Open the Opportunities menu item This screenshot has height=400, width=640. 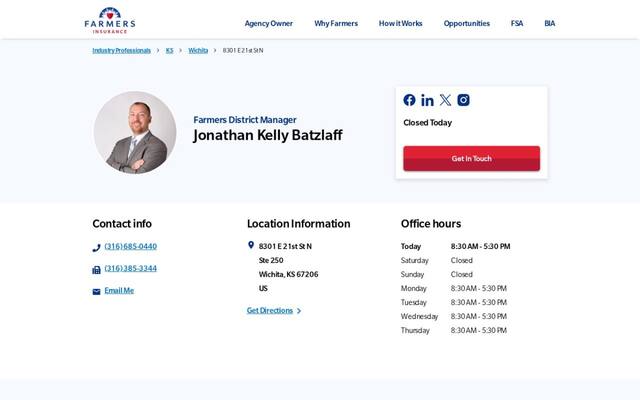point(467,24)
